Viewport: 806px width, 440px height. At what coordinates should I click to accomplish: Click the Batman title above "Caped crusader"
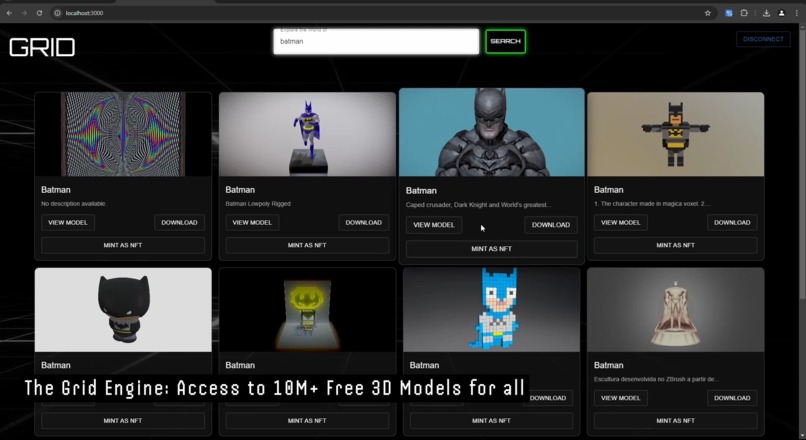(421, 190)
